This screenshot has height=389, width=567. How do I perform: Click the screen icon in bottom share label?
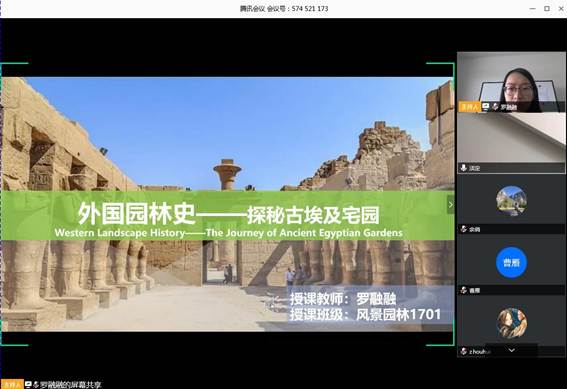point(28,384)
